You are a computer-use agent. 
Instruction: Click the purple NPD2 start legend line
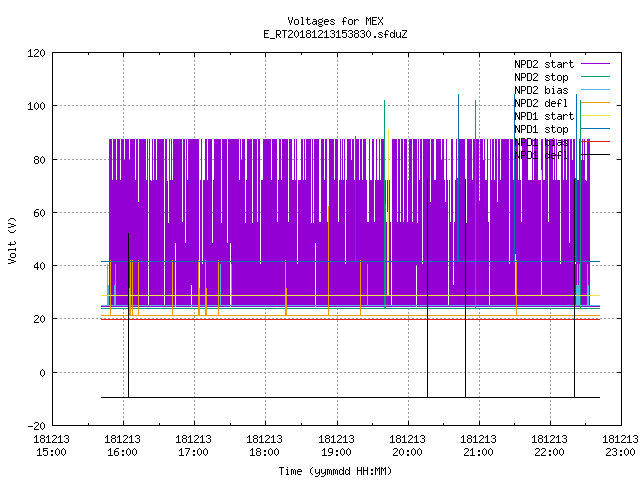[595, 64]
